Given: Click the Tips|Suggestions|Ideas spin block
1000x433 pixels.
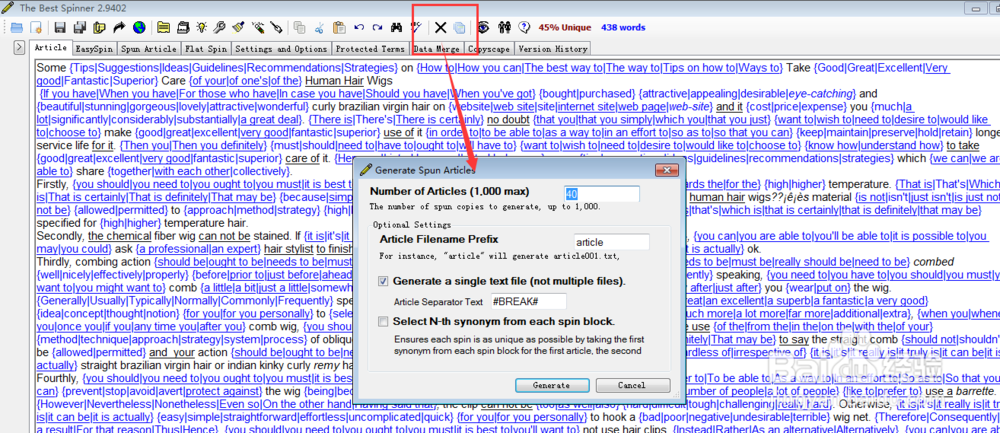Looking at the screenshot, I should click(234, 68).
